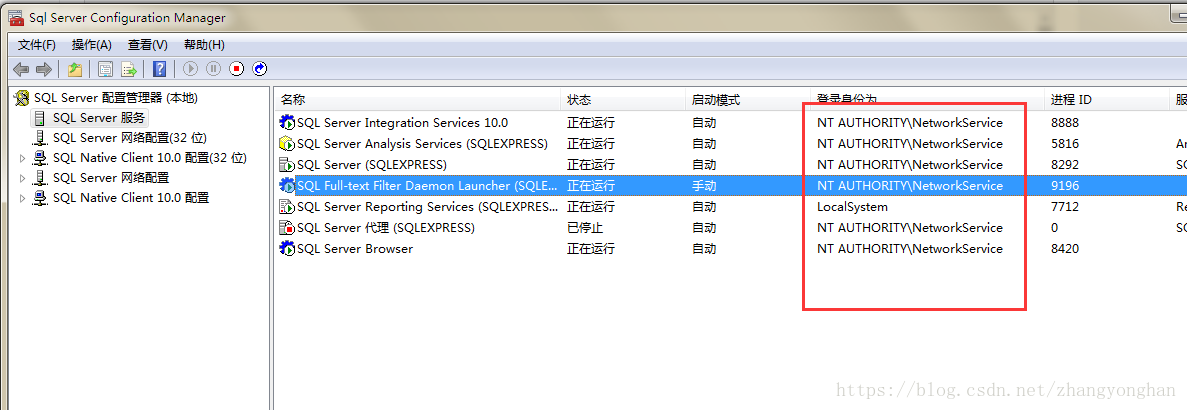Viewport: 1187px width, 410px height.
Task: Click the SQL Server 网络配置 tree node icon
Action: coord(40,178)
